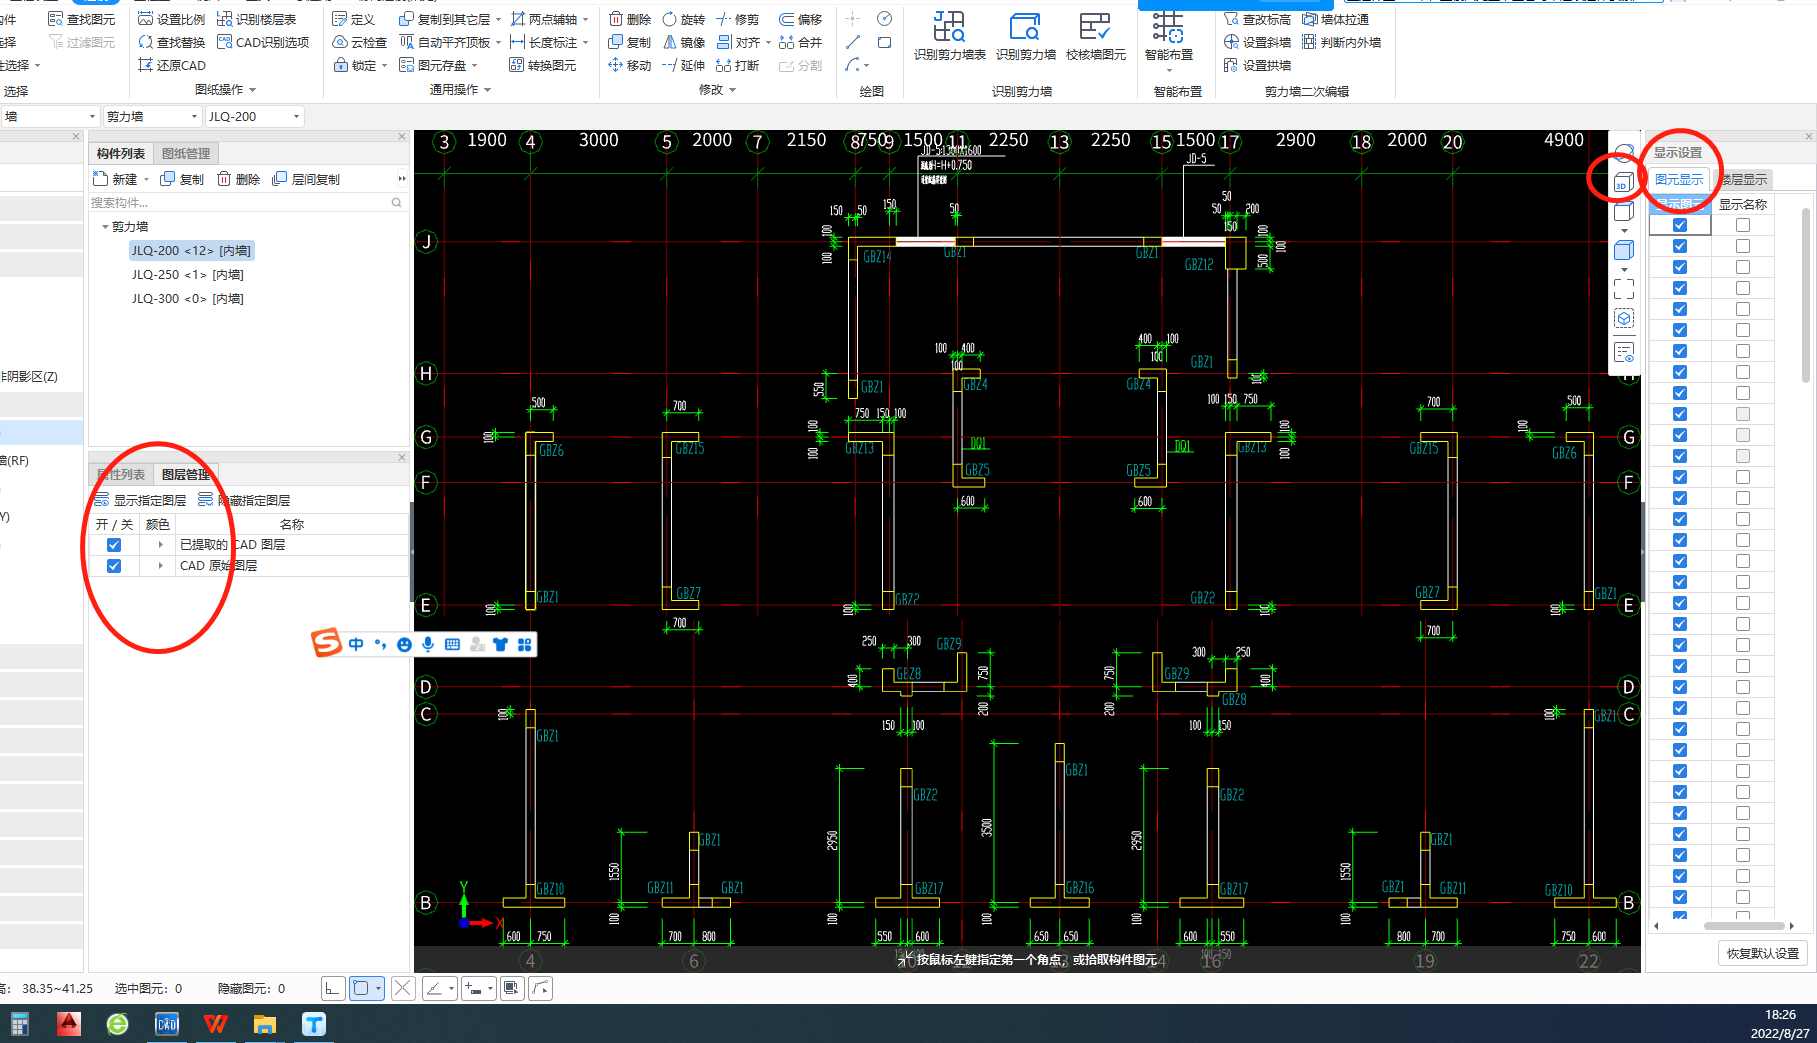Open the 墙 category combo box

pyautogui.click(x=49, y=116)
